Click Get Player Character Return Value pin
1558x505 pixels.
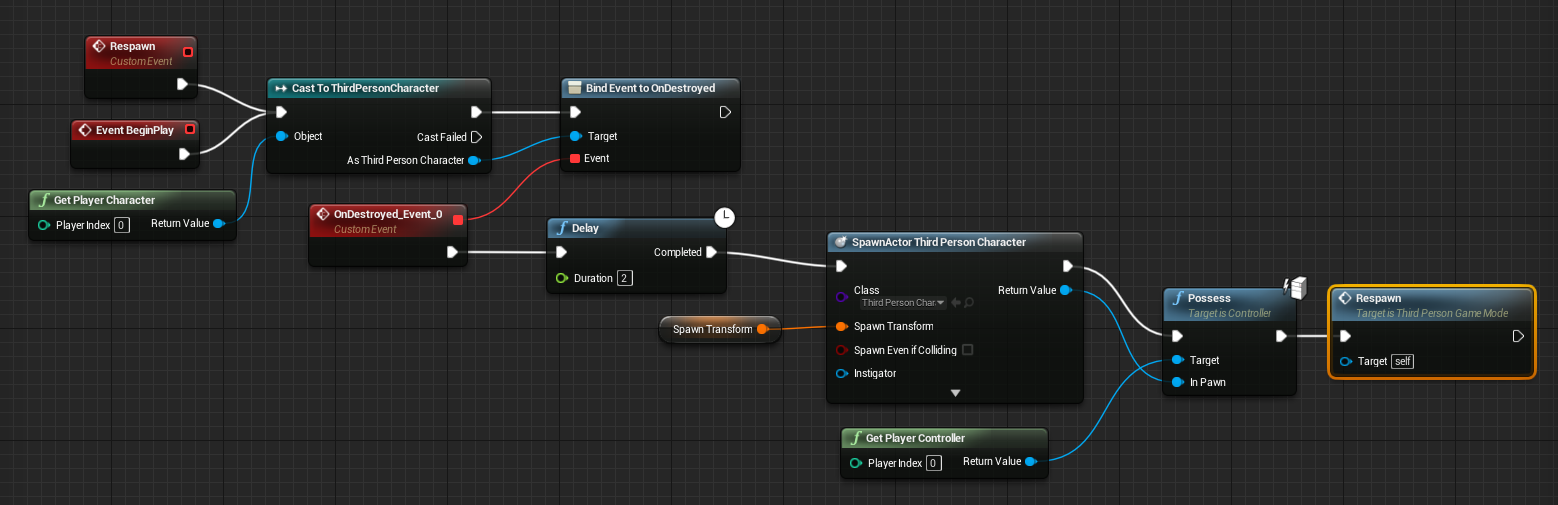[219, 223]
